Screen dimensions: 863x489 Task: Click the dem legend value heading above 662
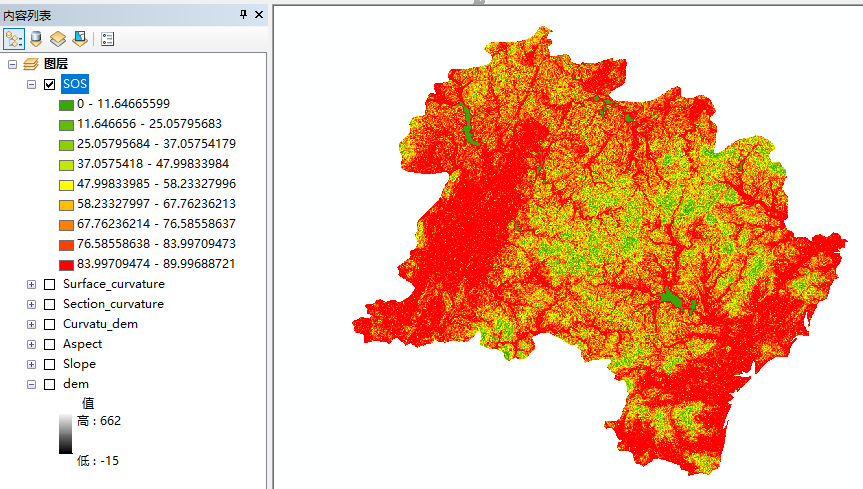coord(88,403)
